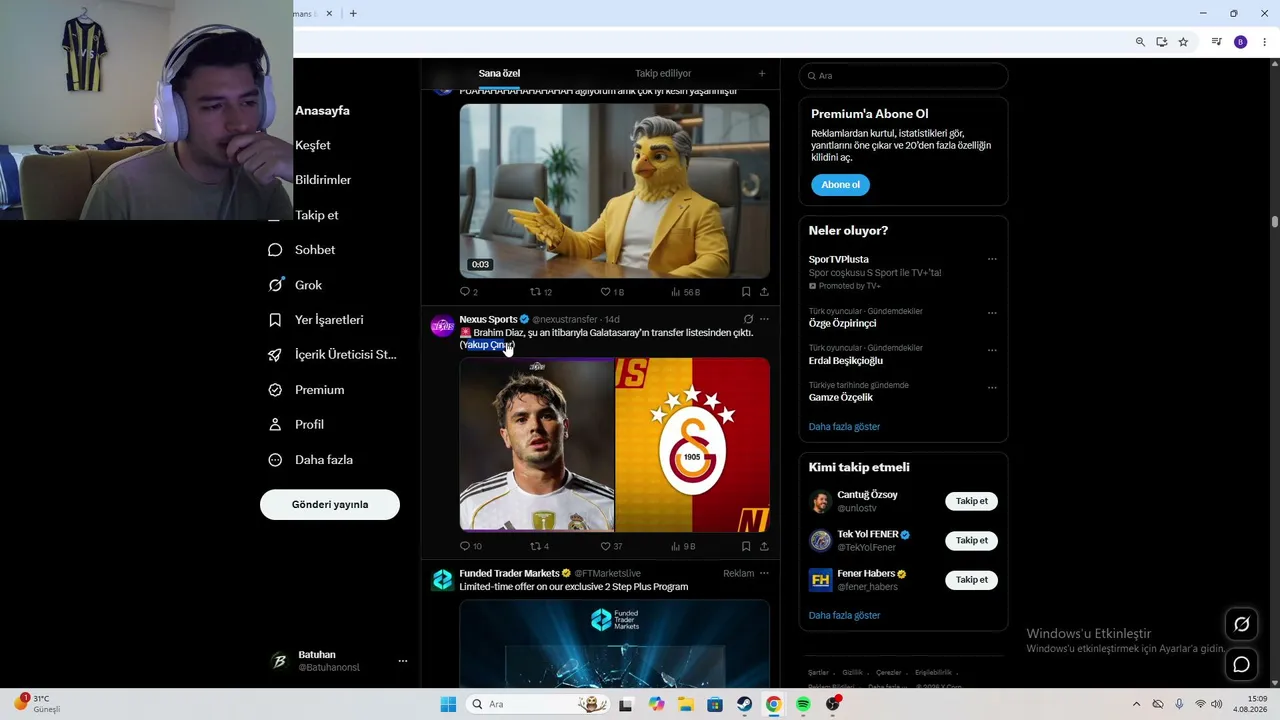Open a new browser tab

pos(353,13)
